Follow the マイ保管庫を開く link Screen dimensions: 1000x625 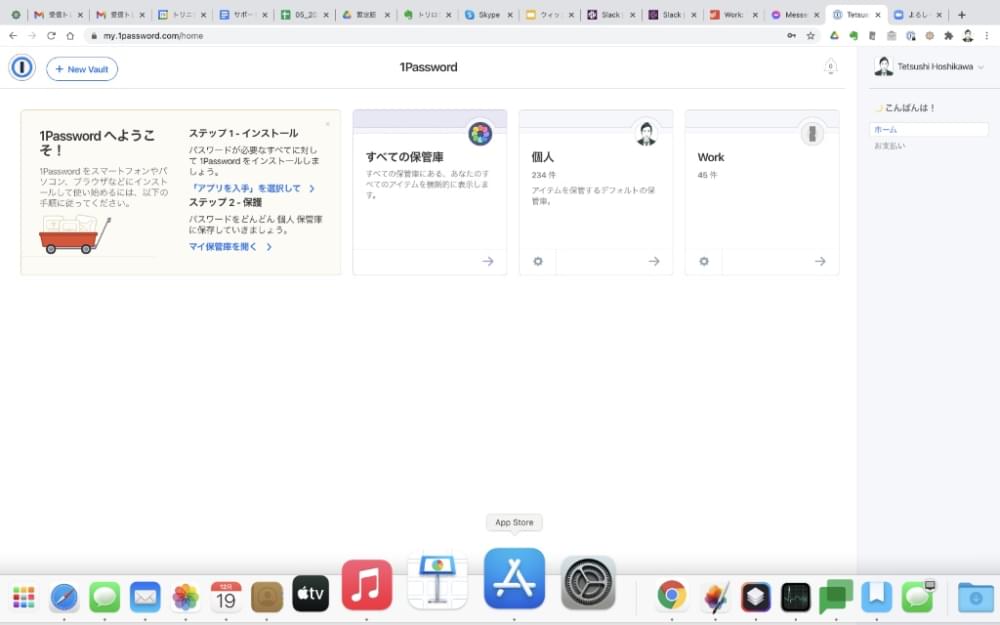click(230, 246)
